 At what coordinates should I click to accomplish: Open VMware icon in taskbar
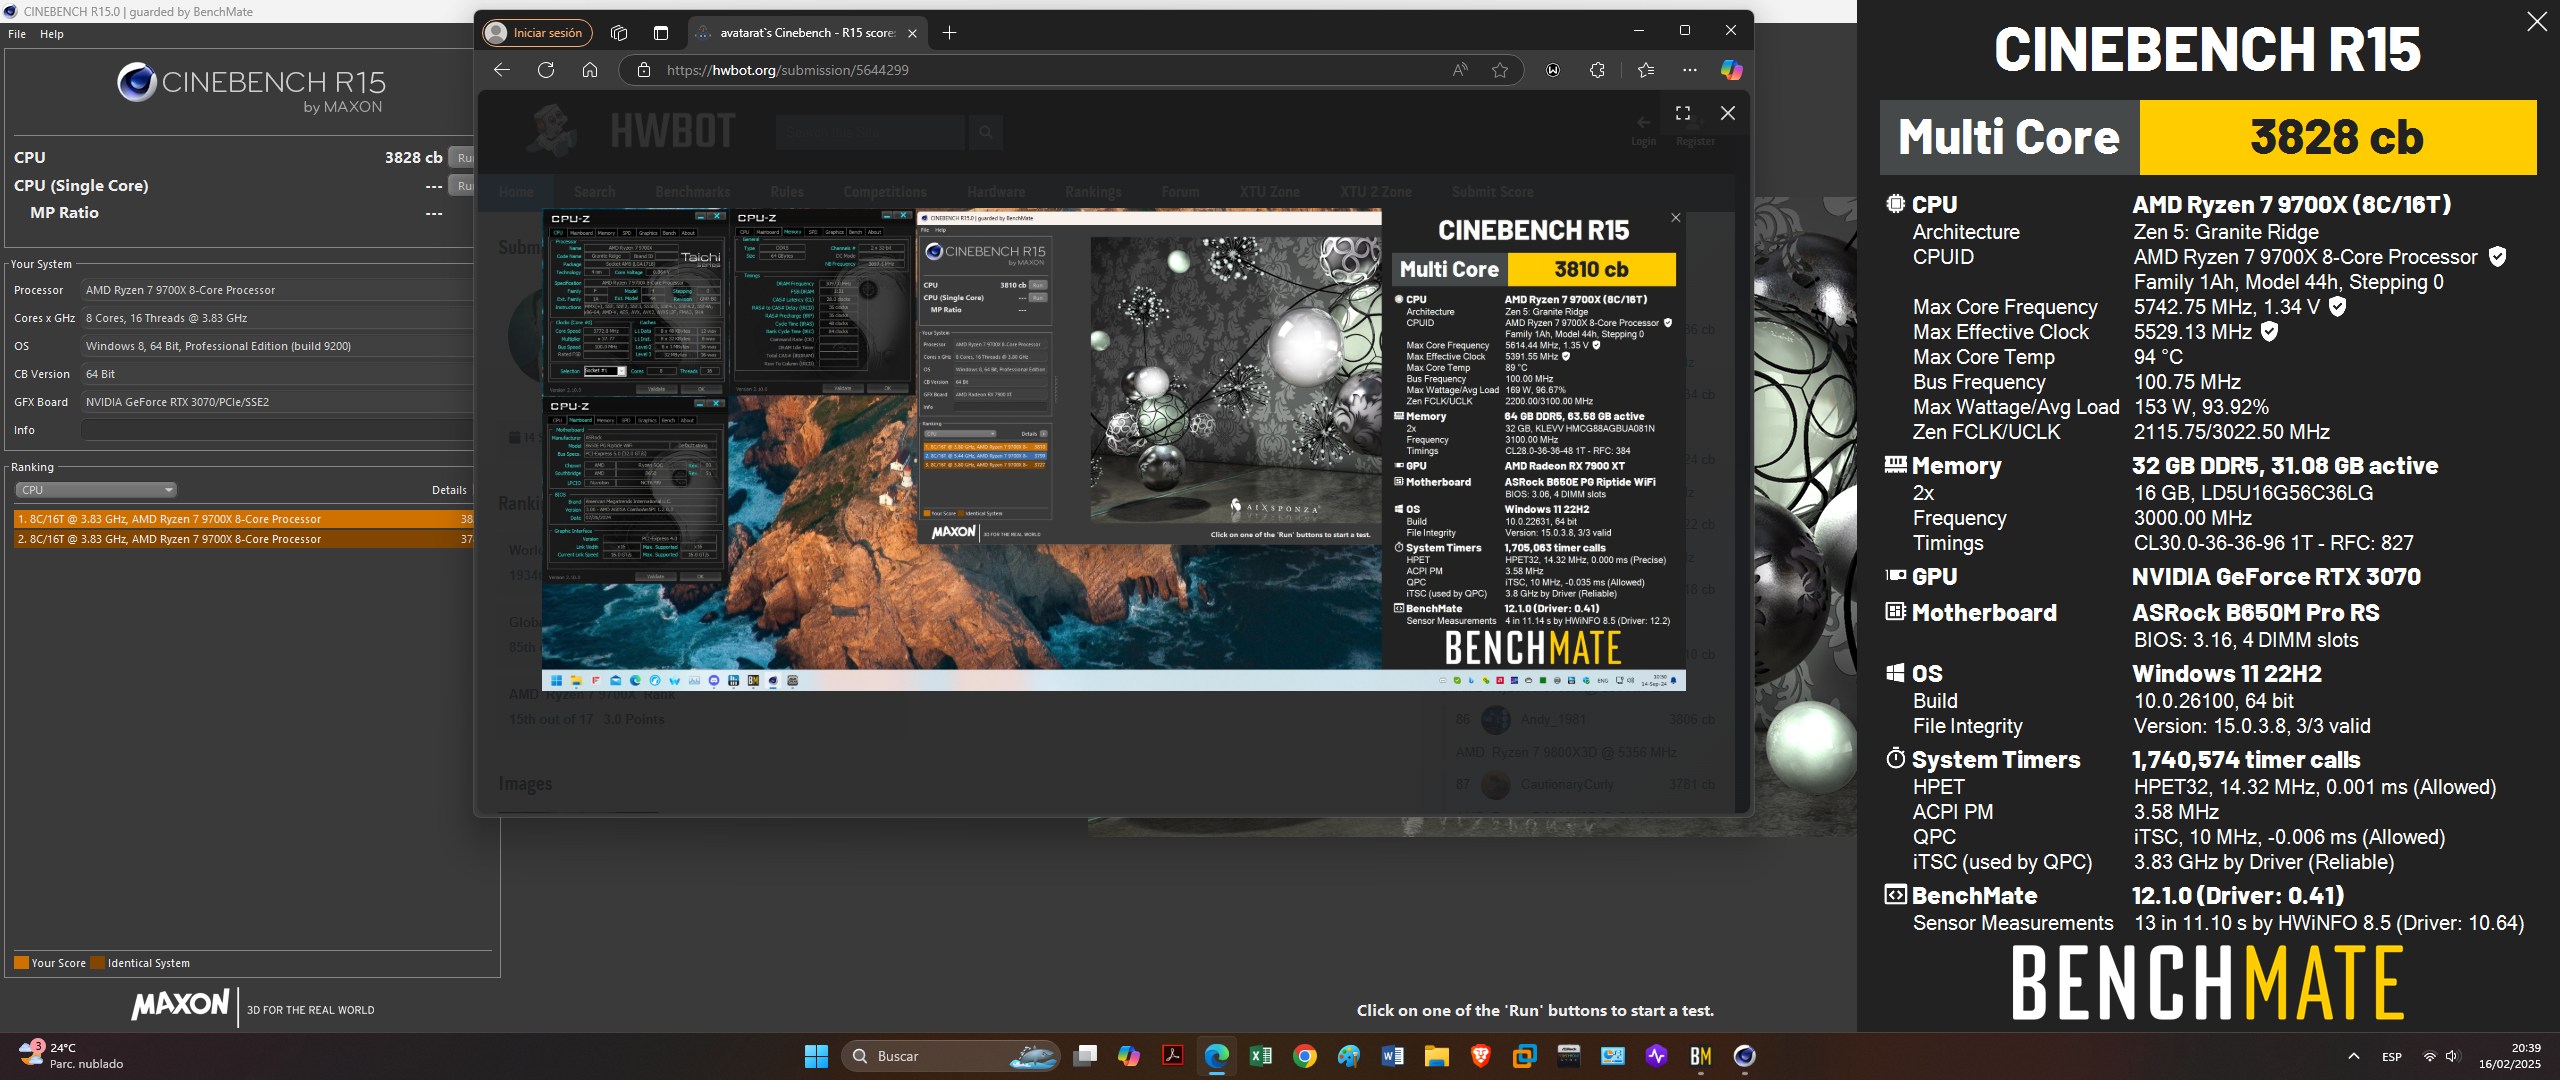(x=1524, y=1056)
